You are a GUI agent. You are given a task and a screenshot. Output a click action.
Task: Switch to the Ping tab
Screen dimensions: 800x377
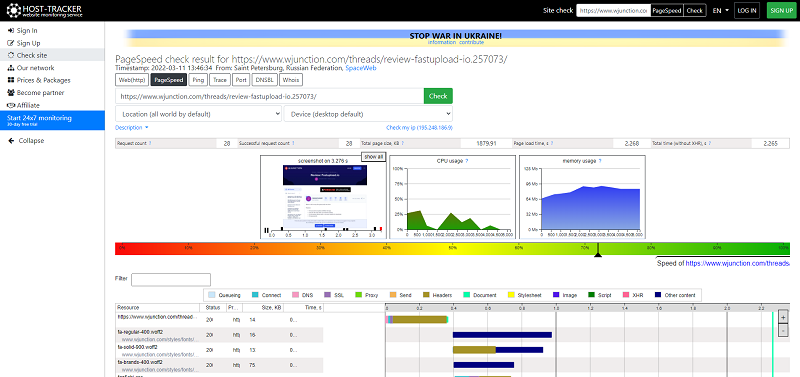tap(198, 80)
